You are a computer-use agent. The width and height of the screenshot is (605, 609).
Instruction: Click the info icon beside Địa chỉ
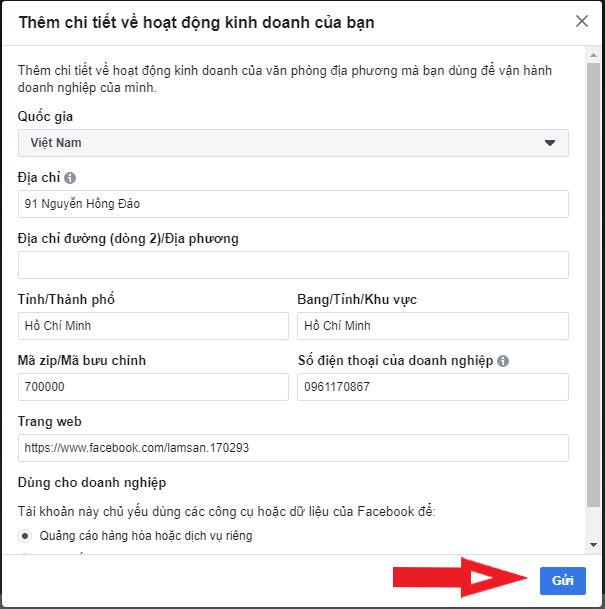click(x=70, y=178)
